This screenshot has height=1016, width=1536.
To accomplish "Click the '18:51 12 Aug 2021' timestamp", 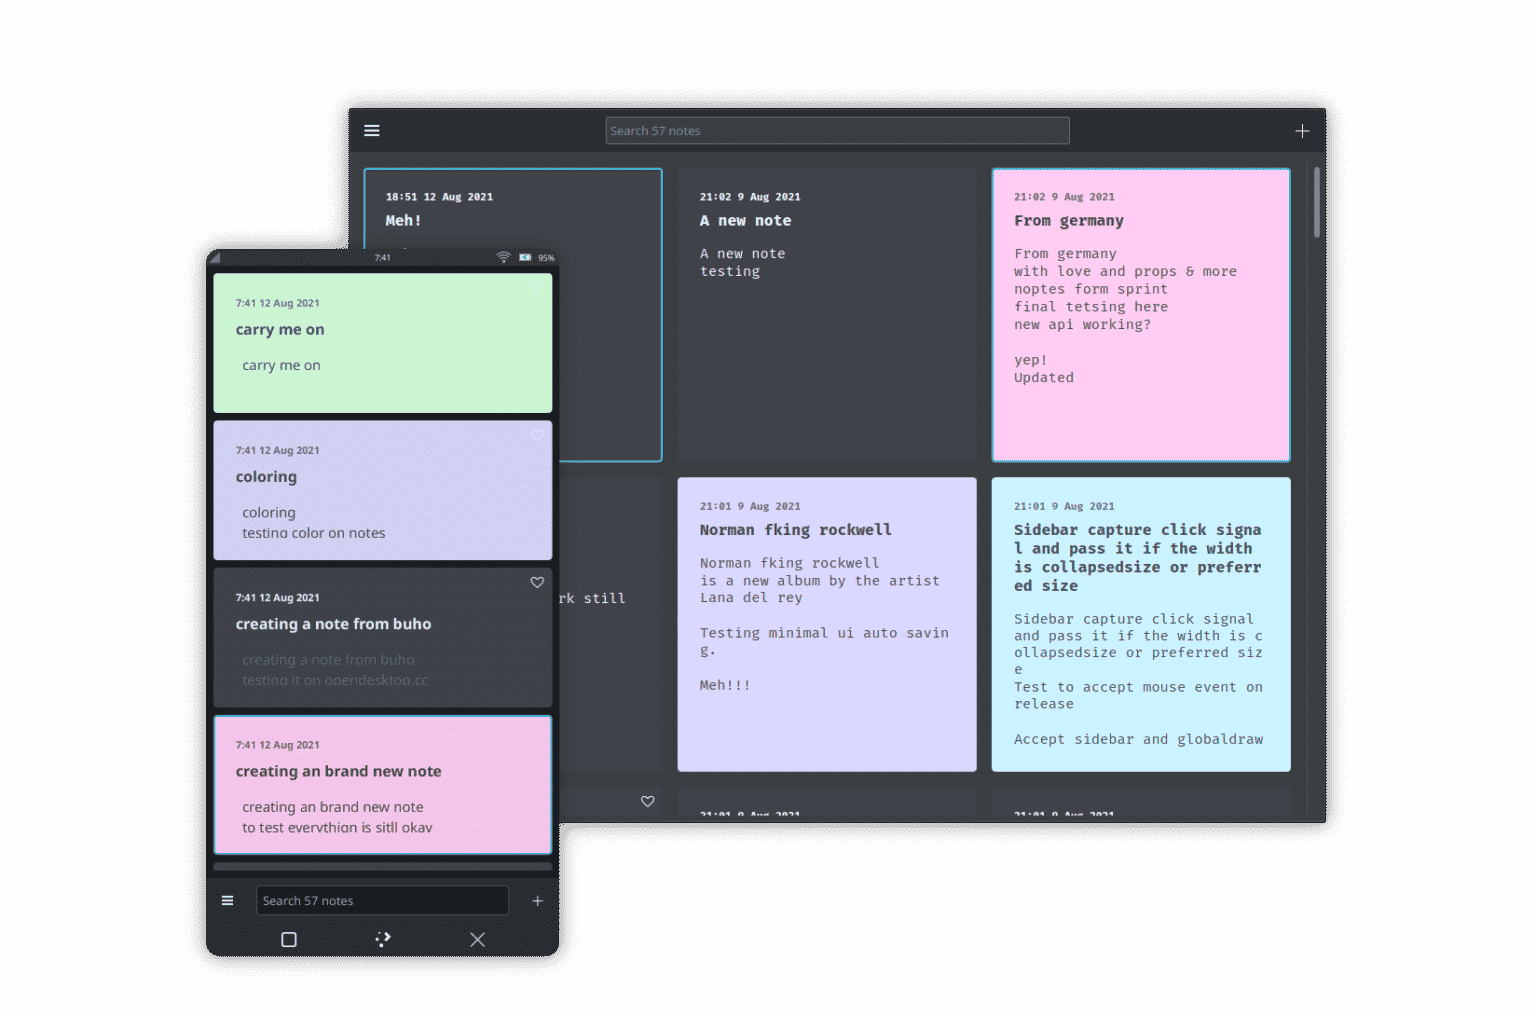I will (439, 197).
